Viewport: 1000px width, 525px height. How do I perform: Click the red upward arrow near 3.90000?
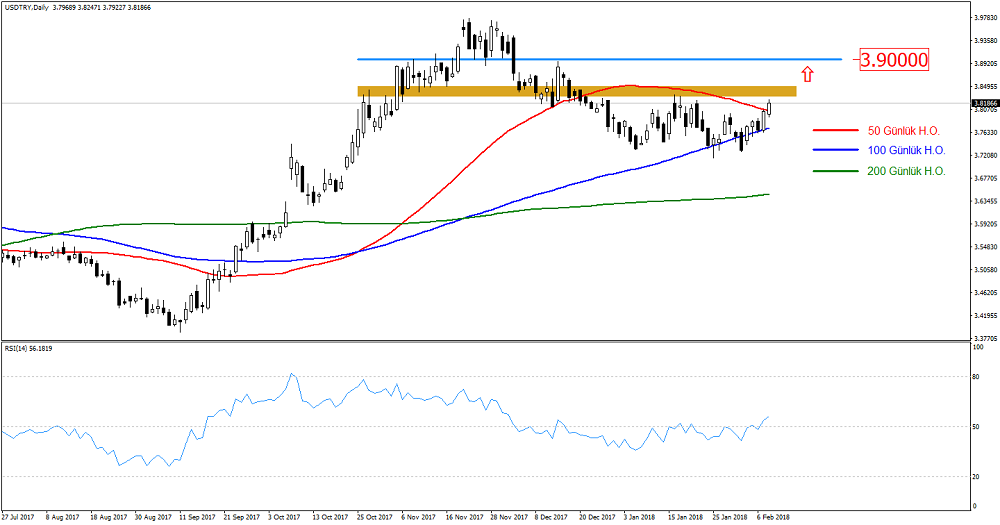point(808,73)
